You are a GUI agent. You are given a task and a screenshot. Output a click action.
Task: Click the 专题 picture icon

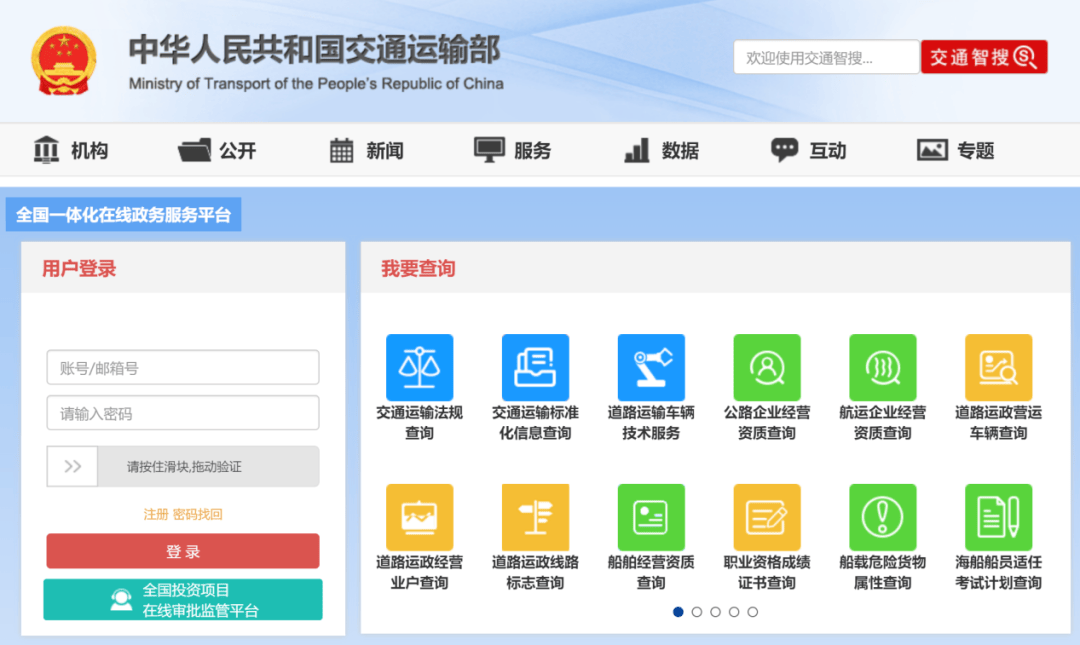(932, 150)
